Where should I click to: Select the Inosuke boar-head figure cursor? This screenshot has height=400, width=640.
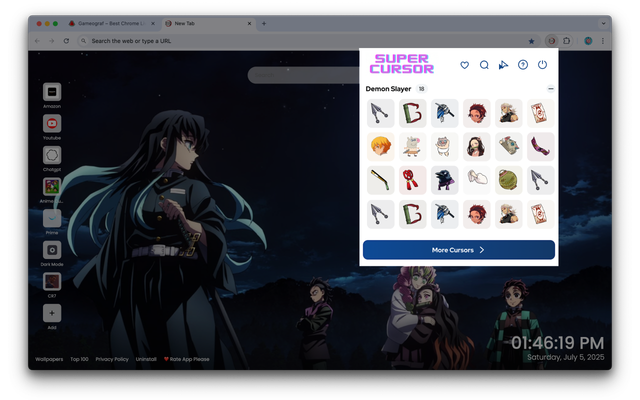pyautogui.click(x=412, y=147)
